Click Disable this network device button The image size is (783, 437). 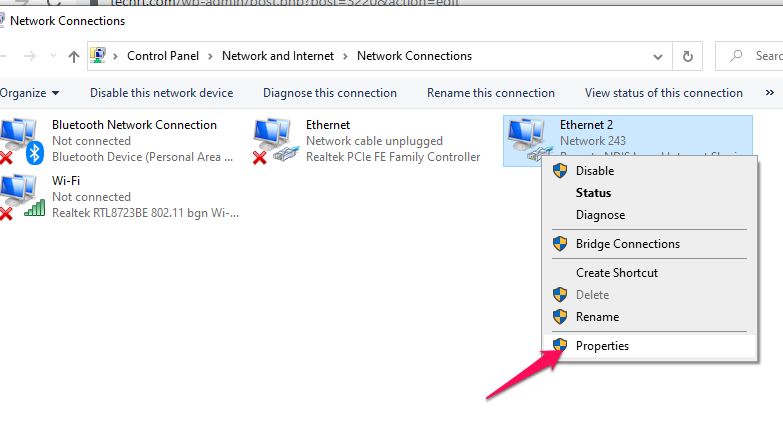tap(161, 93)
